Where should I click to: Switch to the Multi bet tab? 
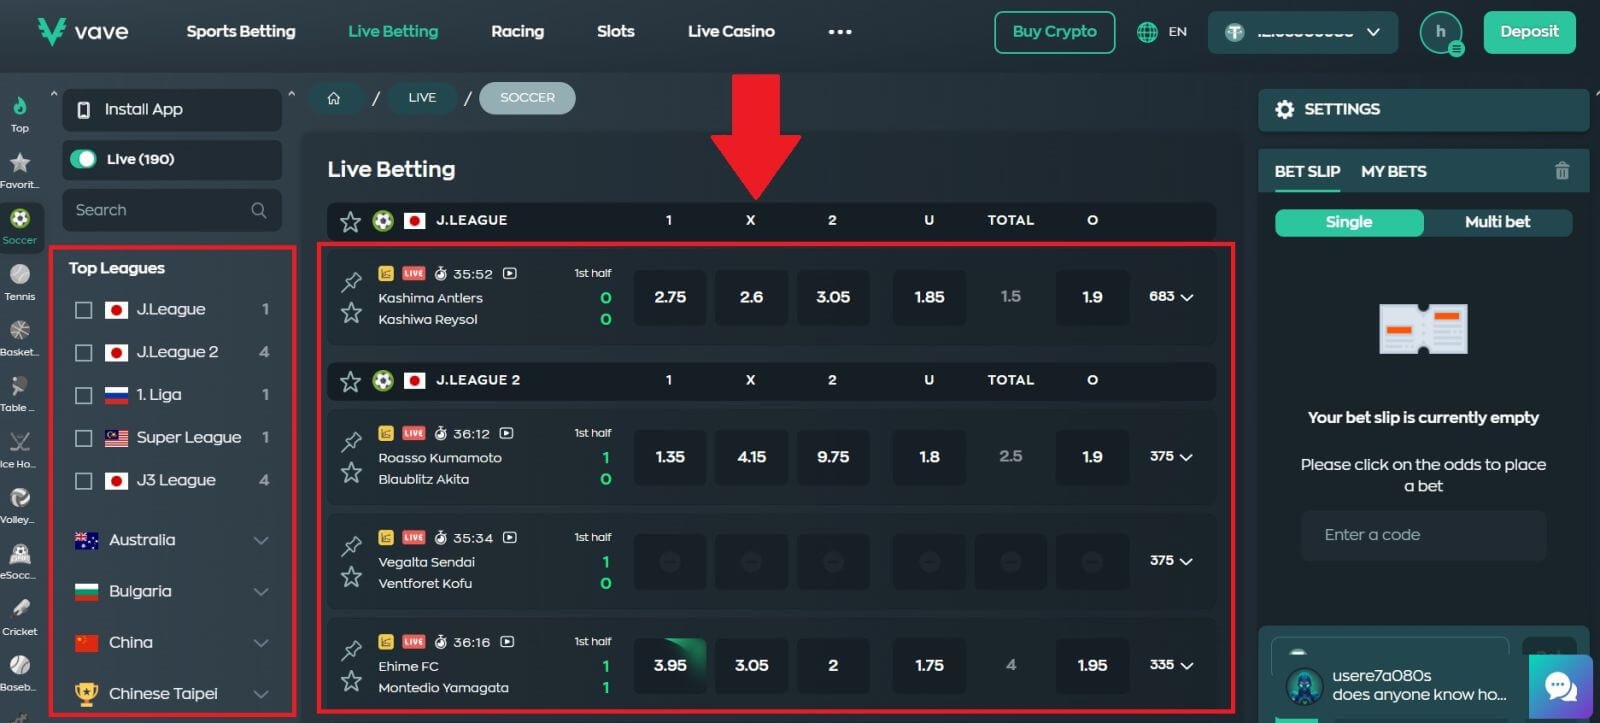[1497, 222]
